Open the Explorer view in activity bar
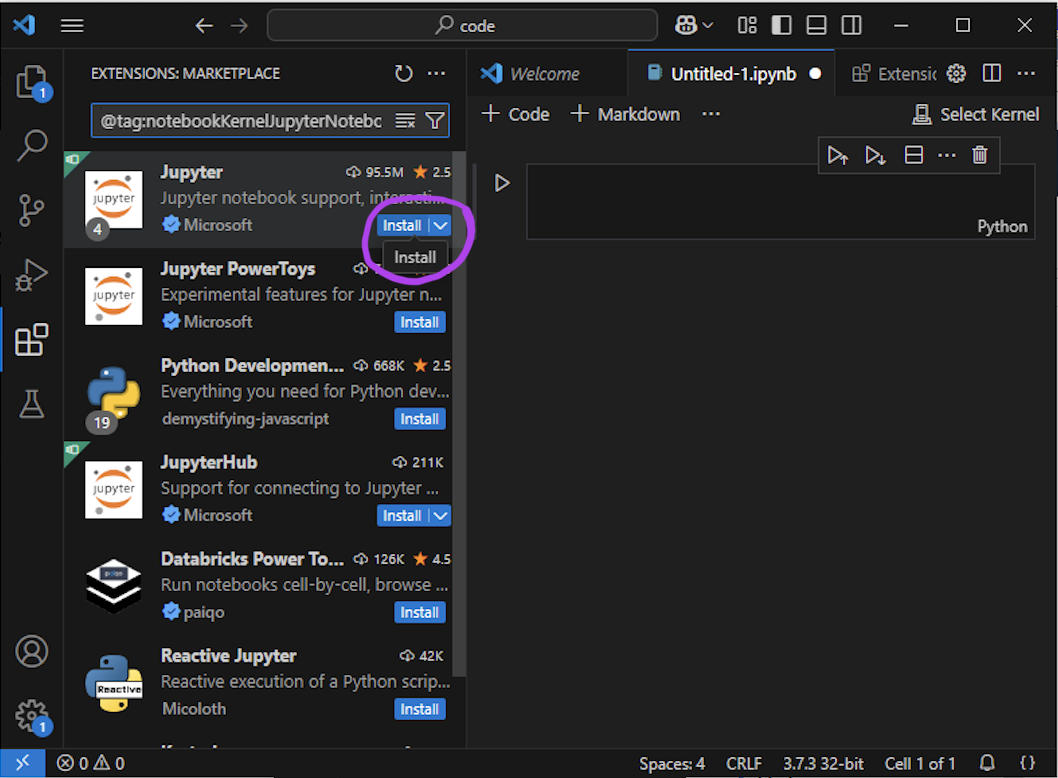Viewport: 1058px width, 778px height. 32,82
